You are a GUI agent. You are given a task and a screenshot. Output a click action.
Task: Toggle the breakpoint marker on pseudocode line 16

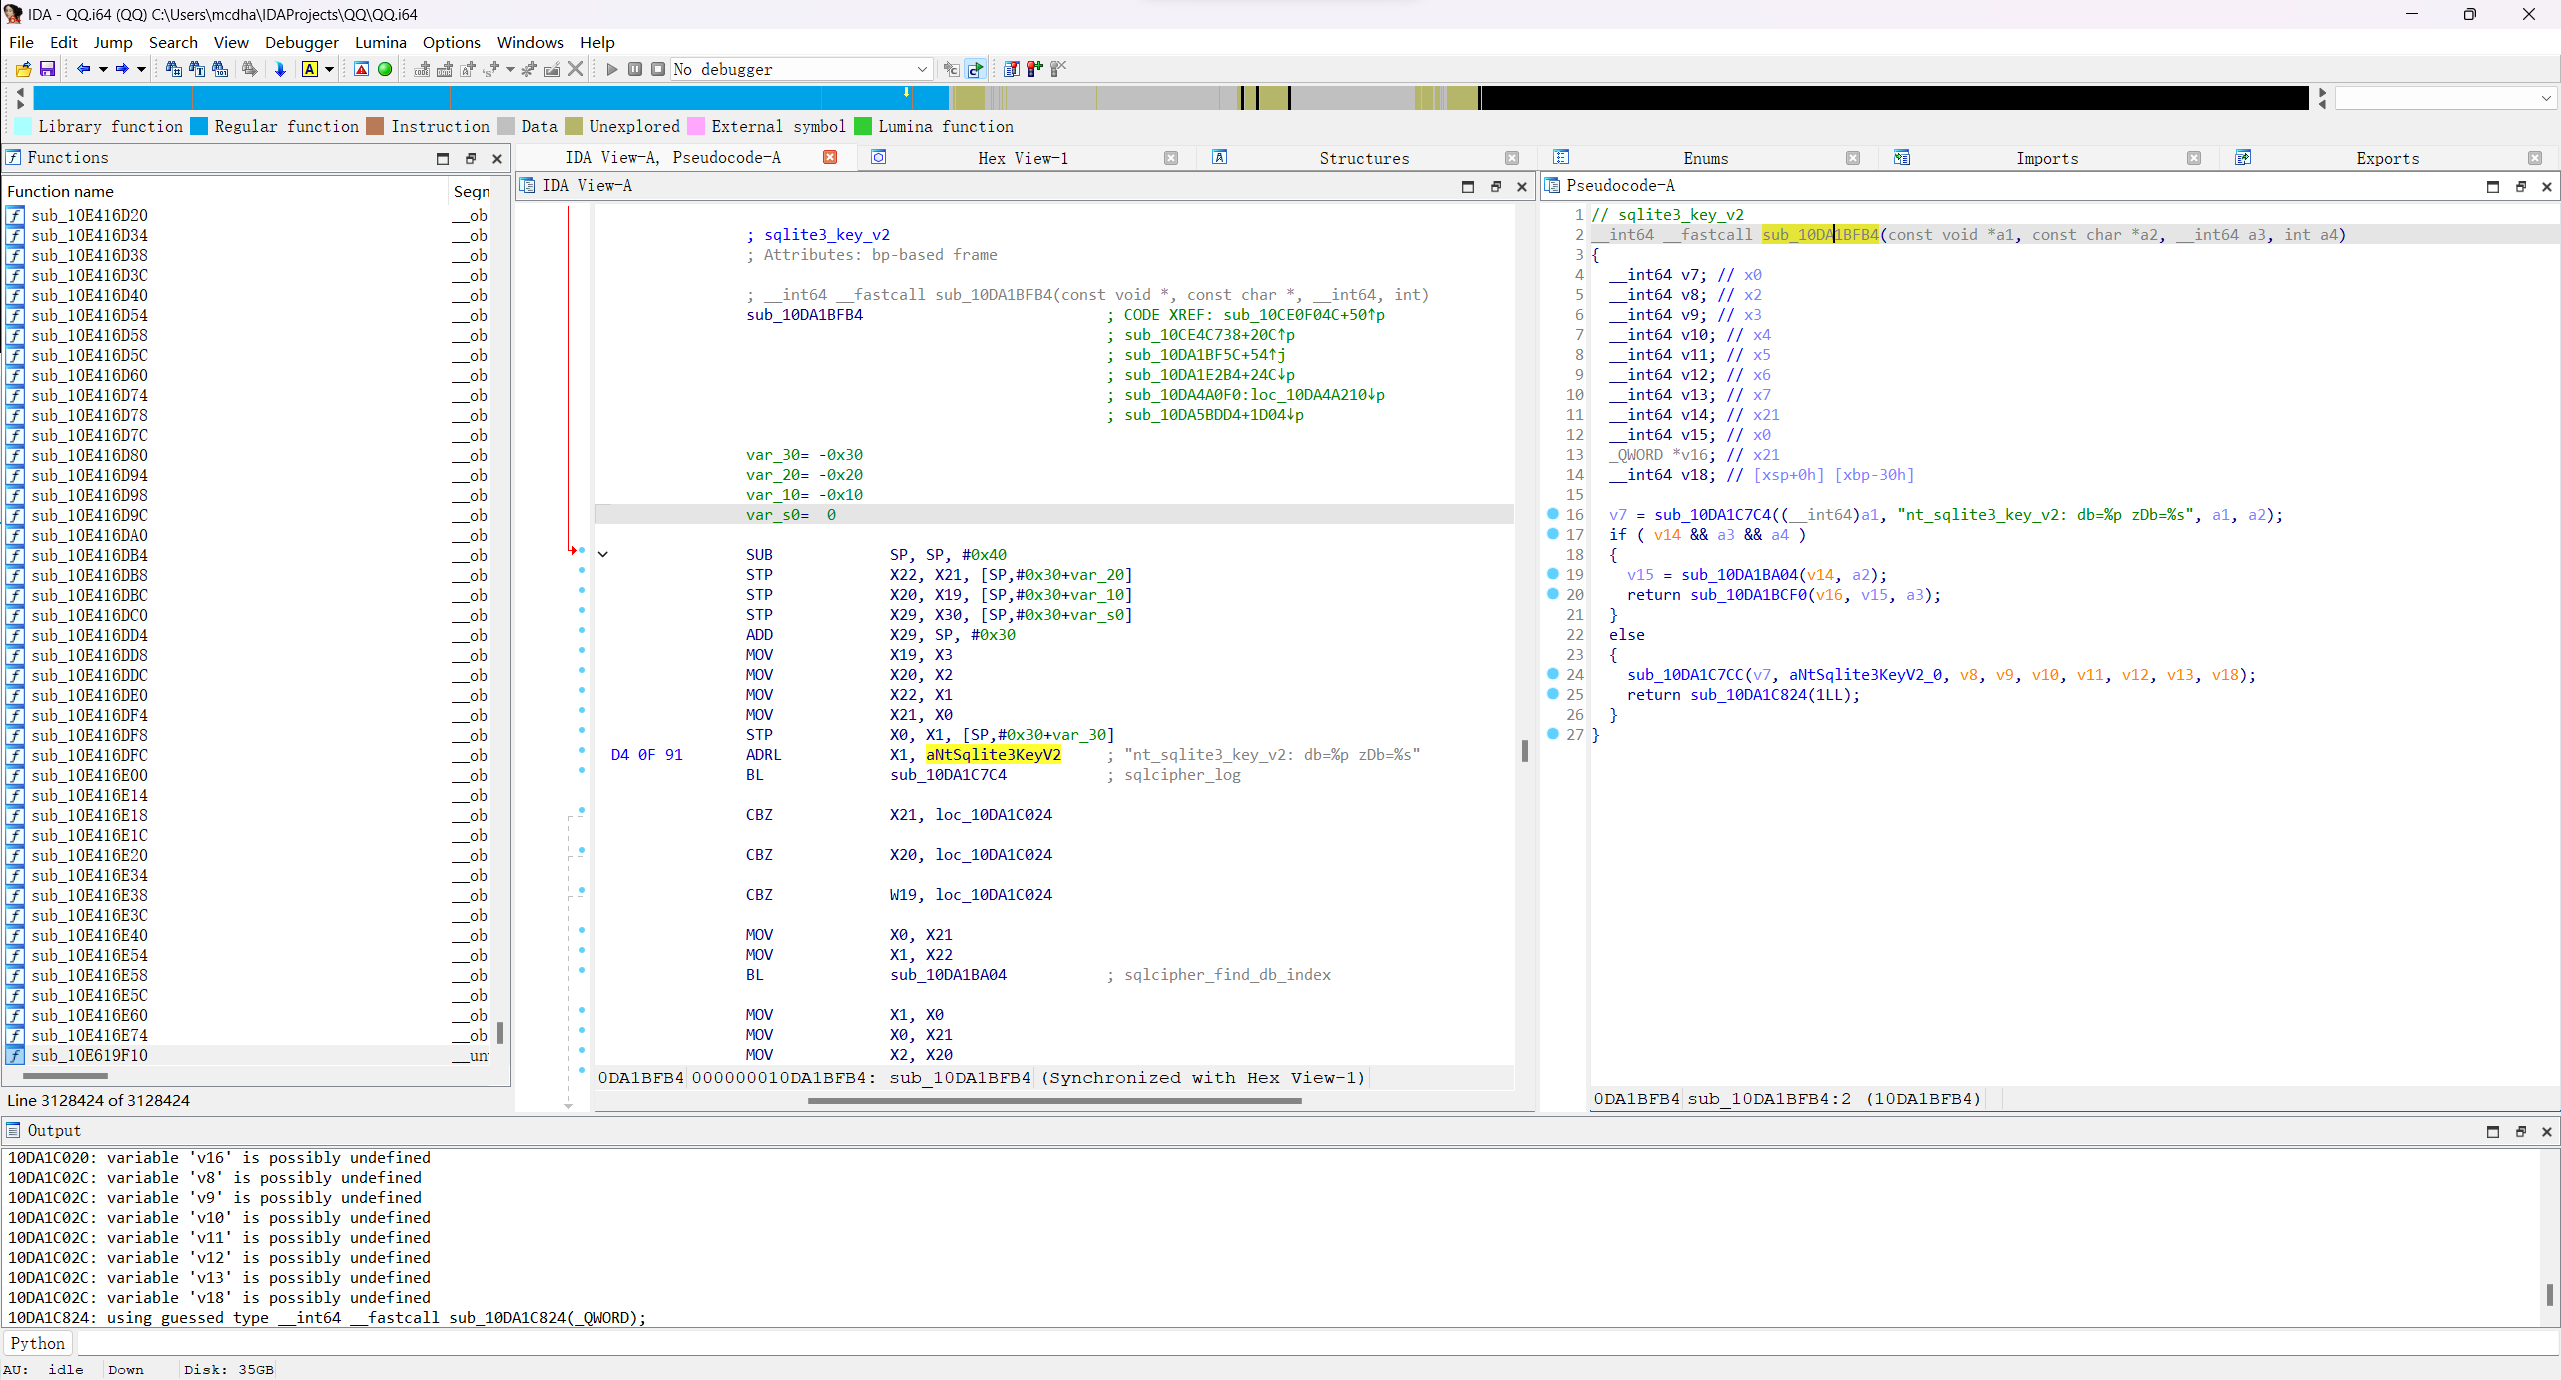1551,514
